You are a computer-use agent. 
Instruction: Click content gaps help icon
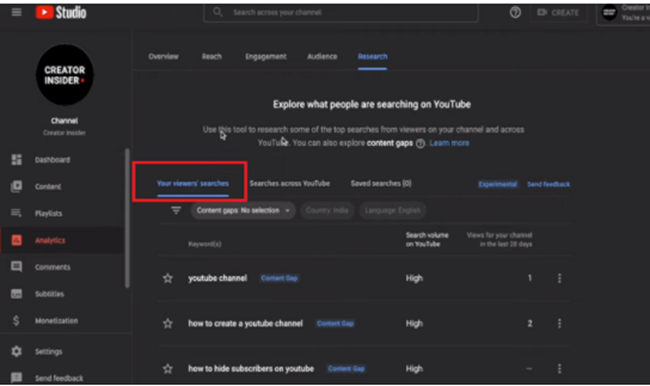click(420, 143)
